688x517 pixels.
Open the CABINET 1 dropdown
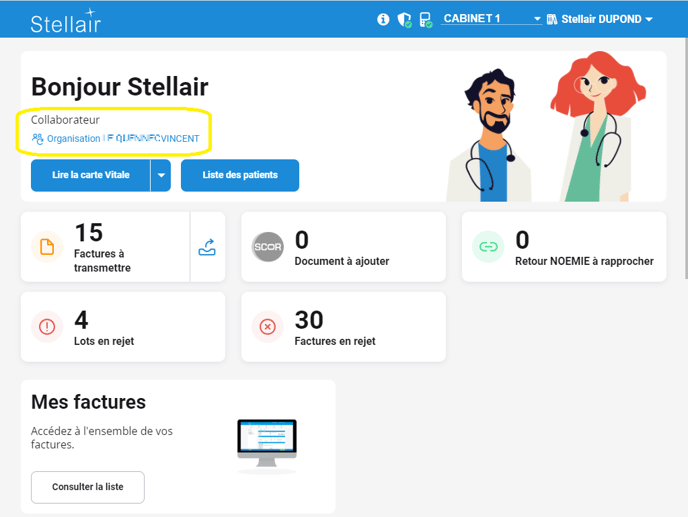pyautogui.click(x=492, y=19)
